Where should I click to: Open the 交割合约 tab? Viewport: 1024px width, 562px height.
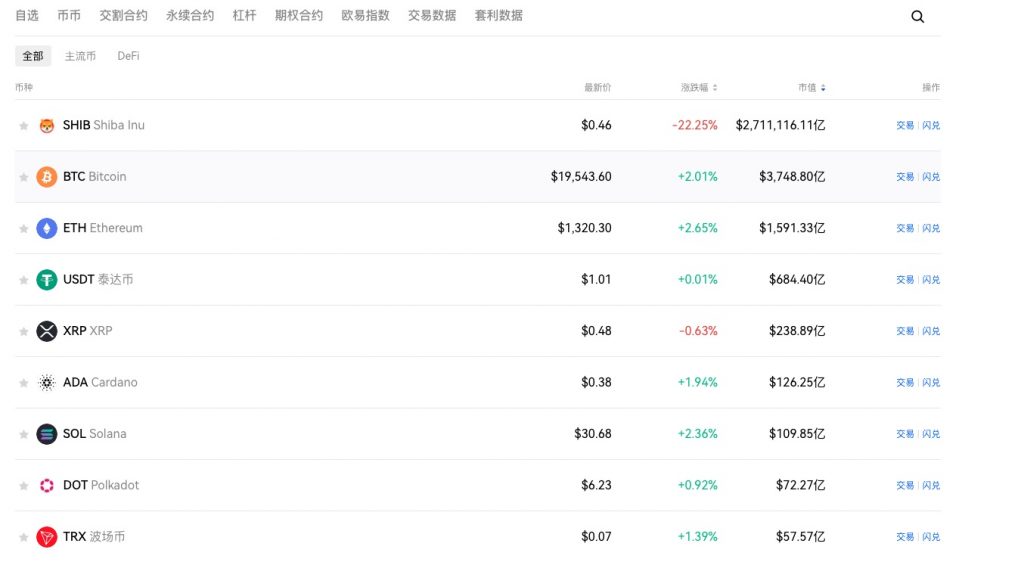click(x=123, y=16)
